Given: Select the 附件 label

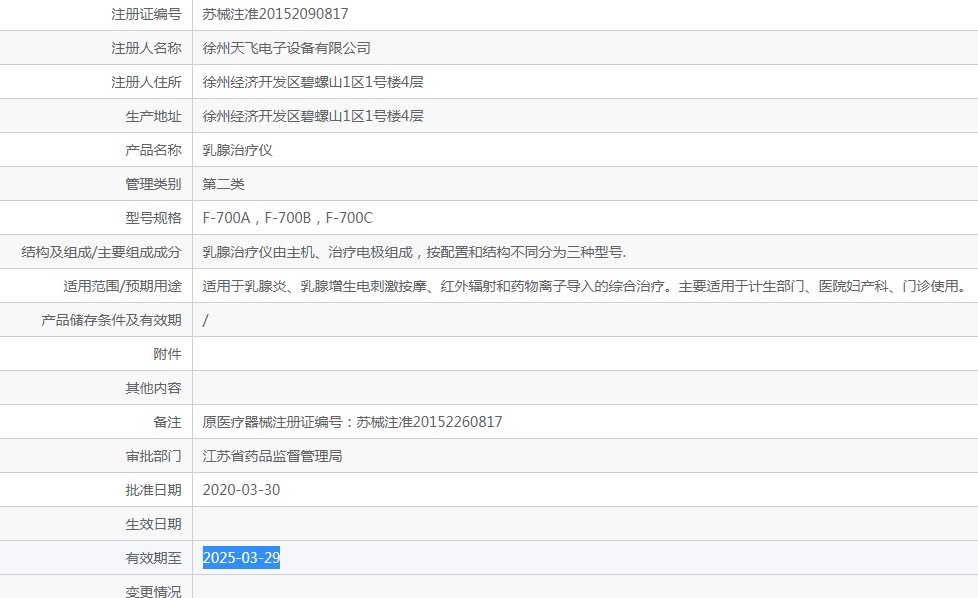Looking at the screenshot, I should (167, 354).
